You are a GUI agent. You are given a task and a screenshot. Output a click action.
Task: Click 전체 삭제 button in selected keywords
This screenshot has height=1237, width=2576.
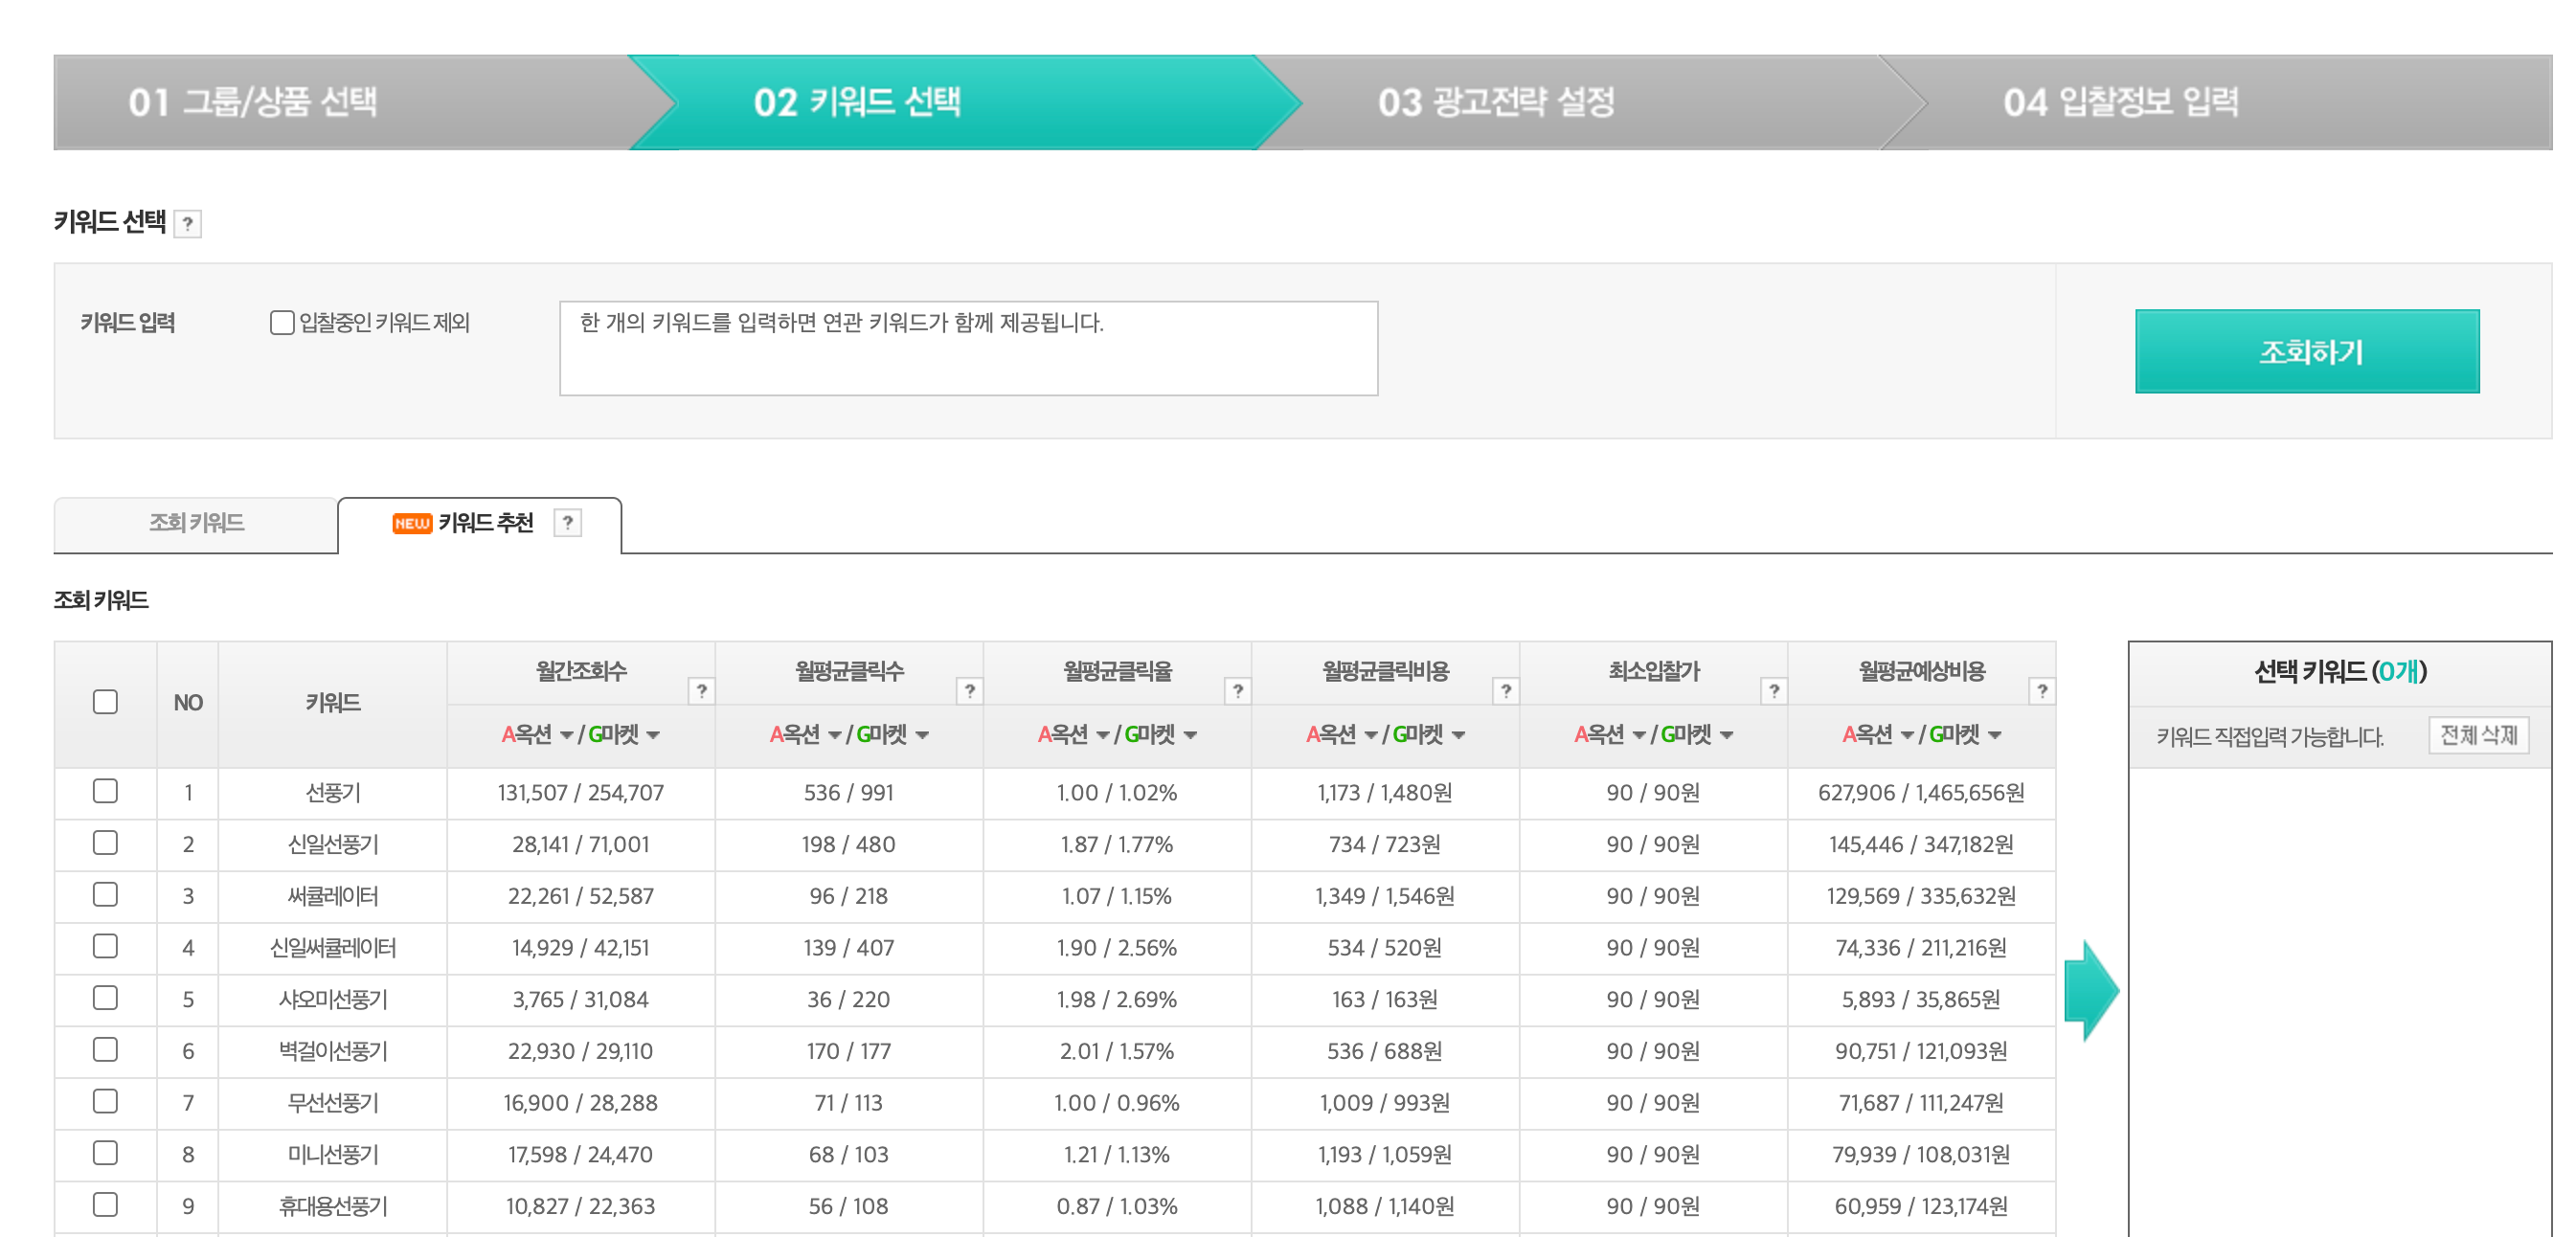point(2478,736)
